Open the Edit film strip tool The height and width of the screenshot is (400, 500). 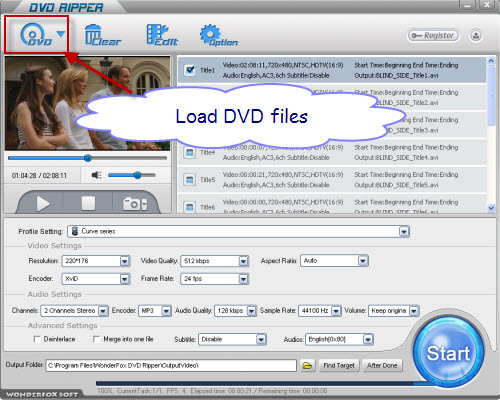162,35
